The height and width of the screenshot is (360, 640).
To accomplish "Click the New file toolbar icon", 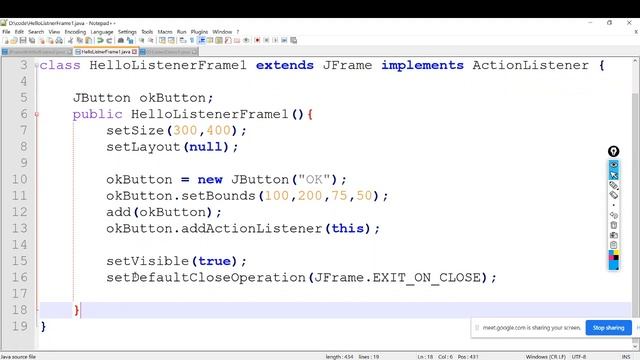I will pyautogui.click(x=6, y=40).
